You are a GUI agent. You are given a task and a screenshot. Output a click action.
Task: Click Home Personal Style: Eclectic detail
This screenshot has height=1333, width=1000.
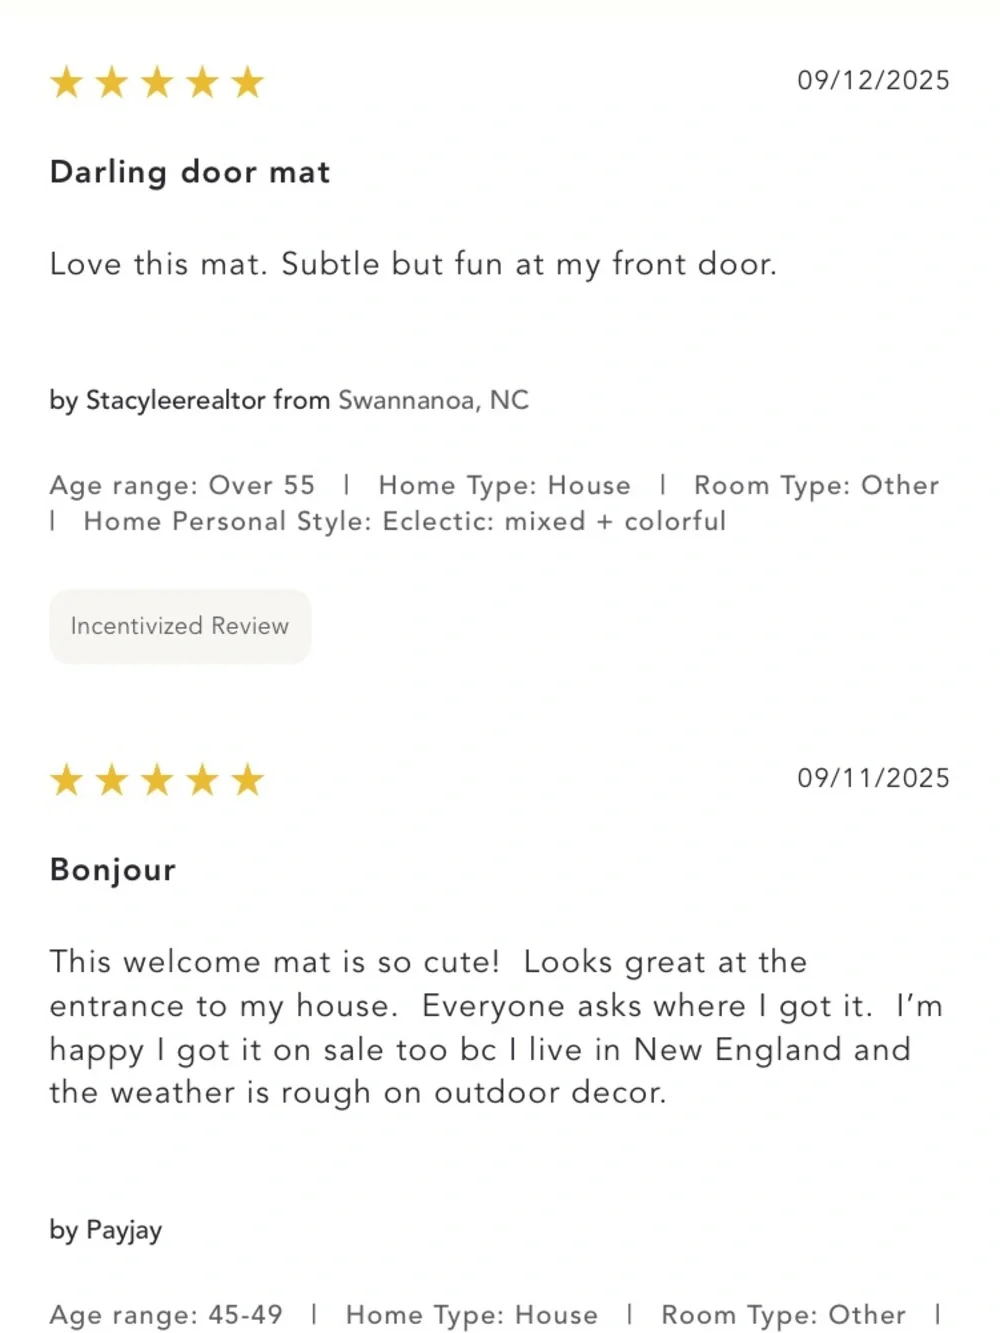405,521
